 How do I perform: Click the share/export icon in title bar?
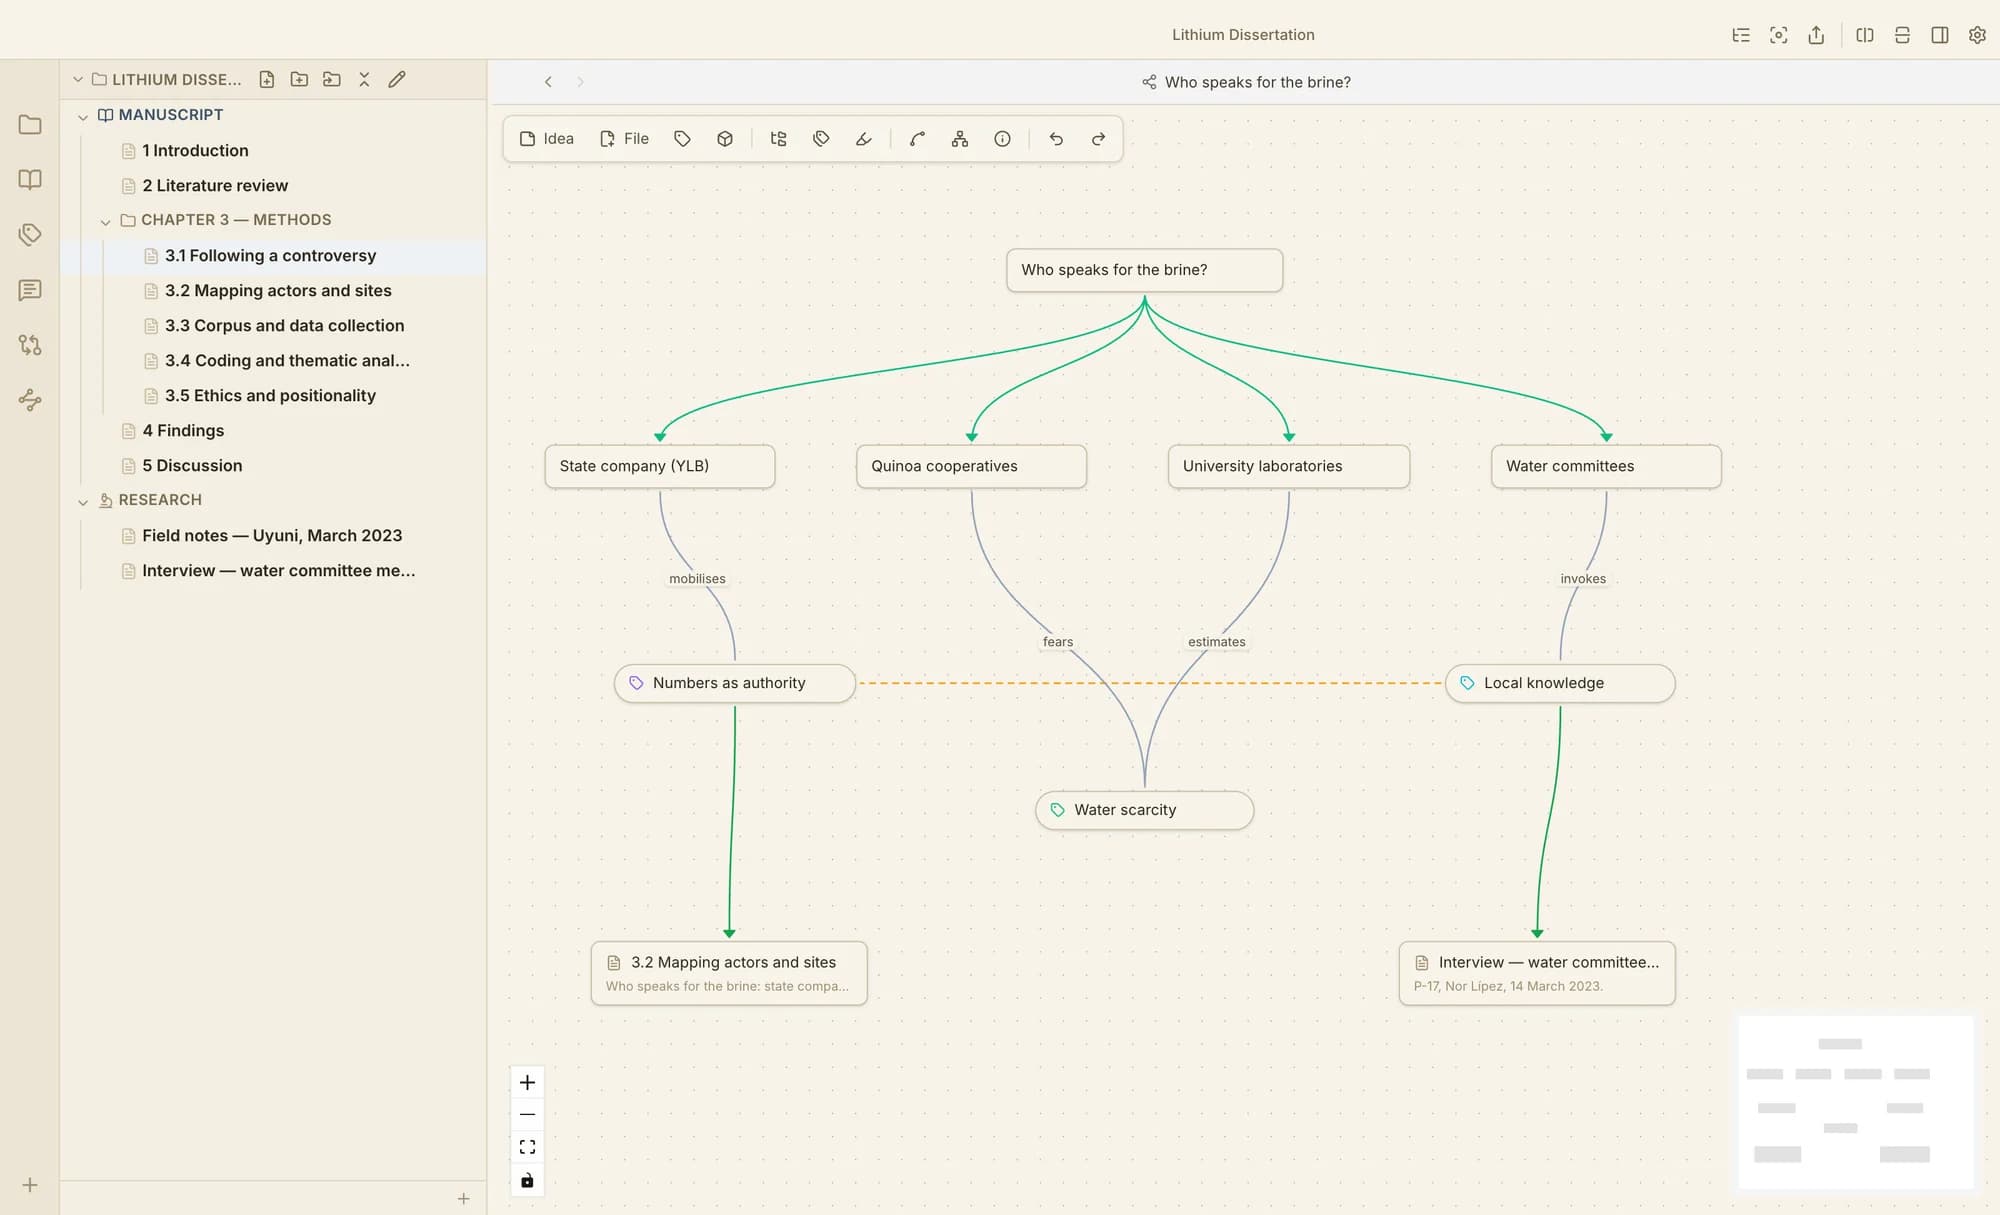tap(1816, 35)
